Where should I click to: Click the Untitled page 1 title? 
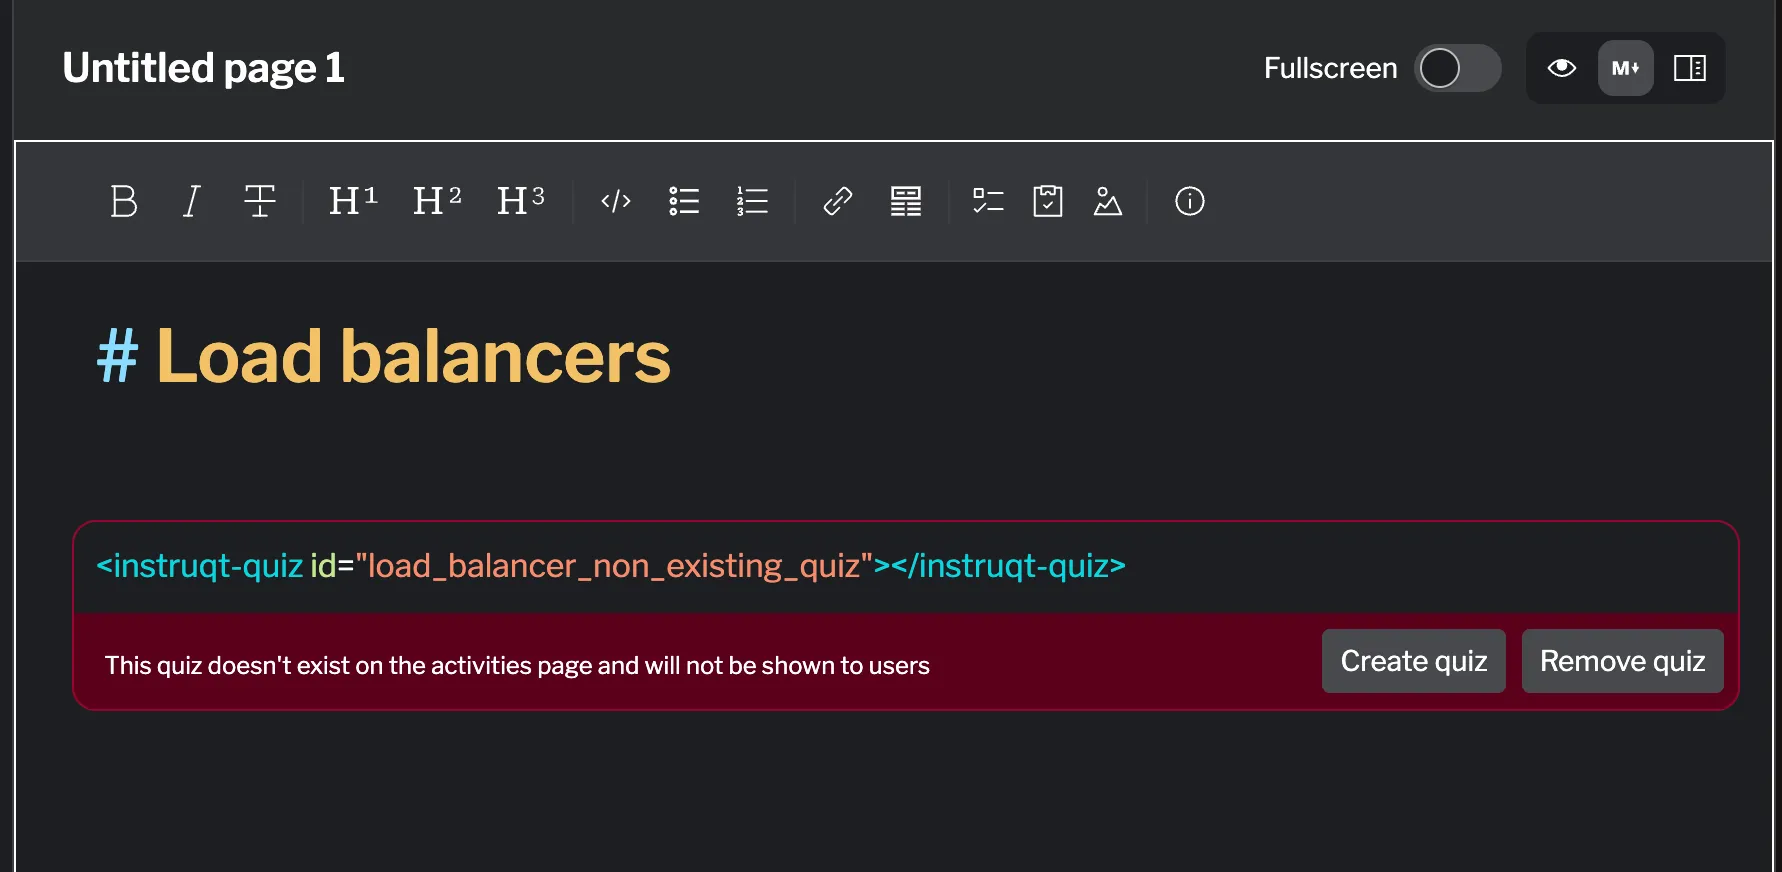click(204, 68)
